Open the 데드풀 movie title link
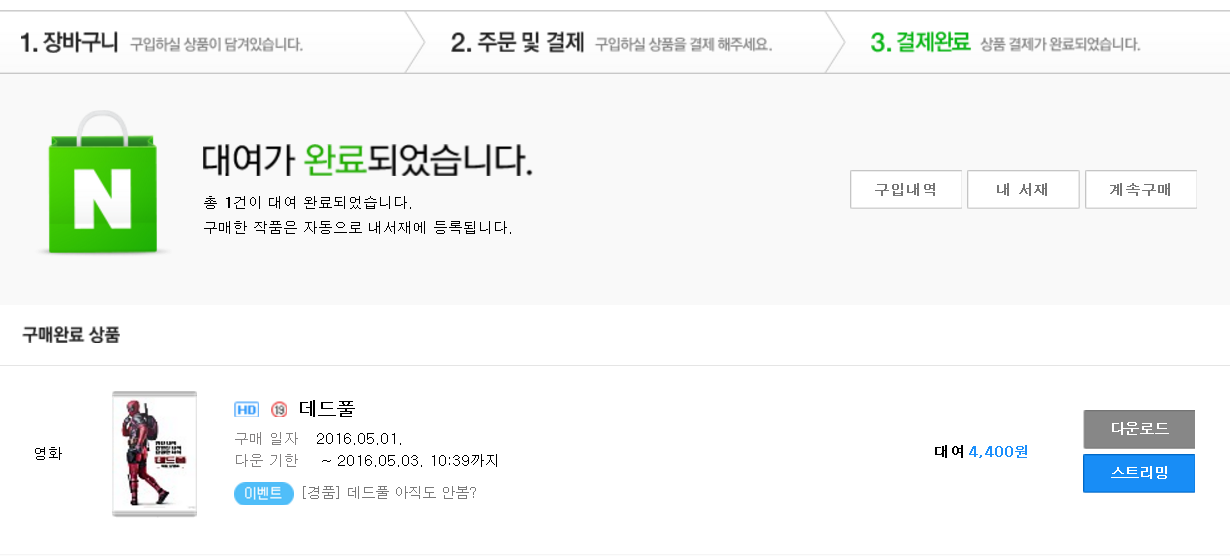 (327, 408)
